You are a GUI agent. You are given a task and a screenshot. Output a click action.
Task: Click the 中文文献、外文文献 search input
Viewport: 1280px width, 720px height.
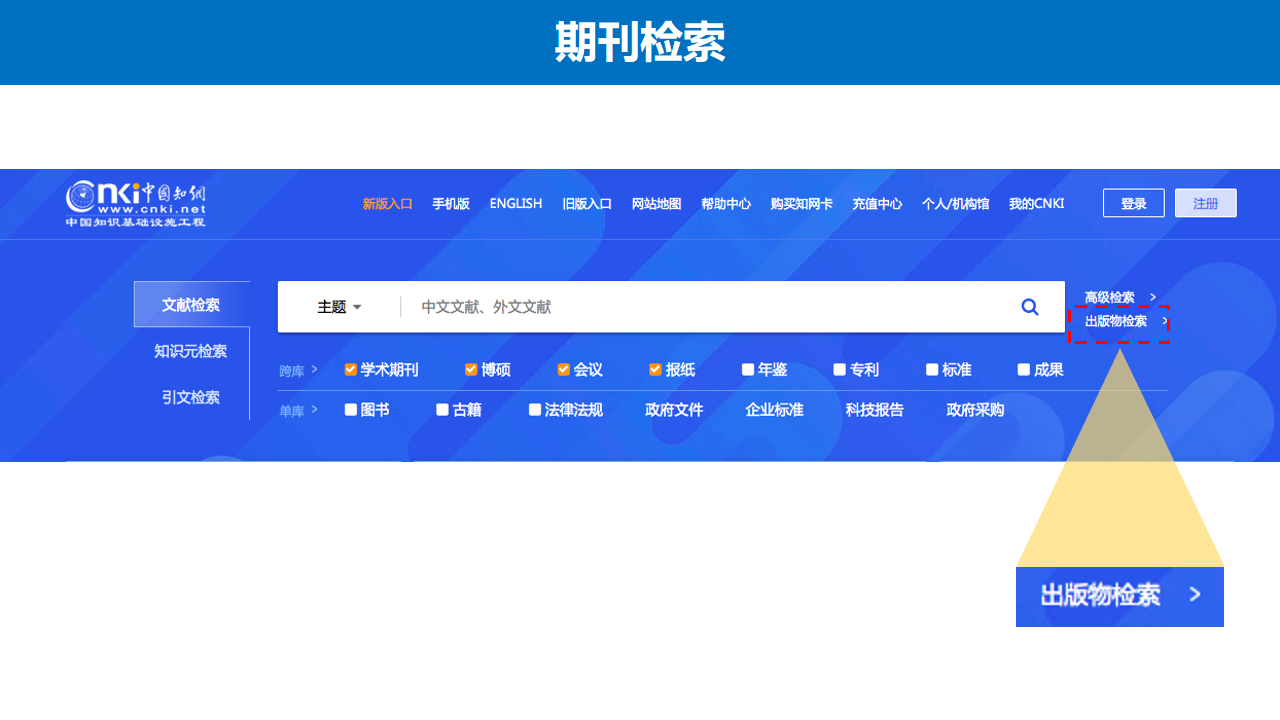[x=700, y=307]
